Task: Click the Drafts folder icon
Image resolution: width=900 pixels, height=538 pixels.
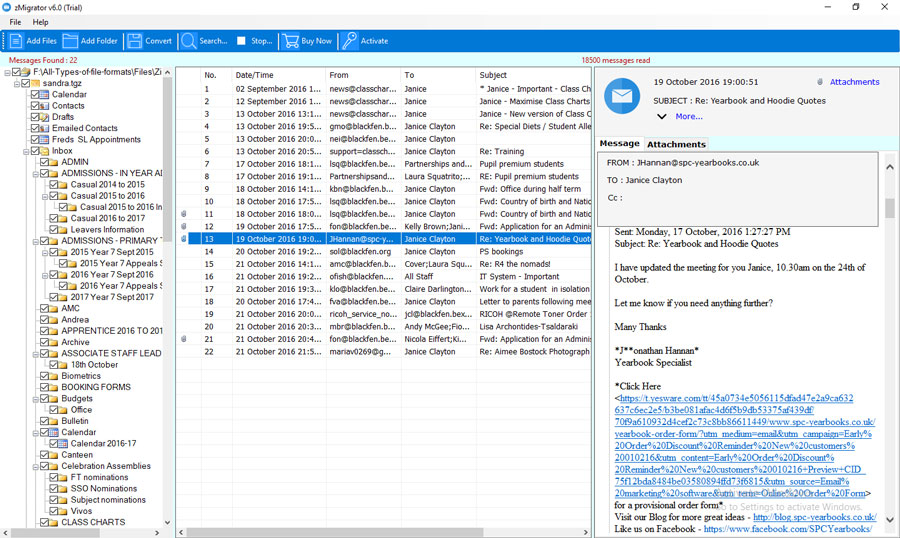Action: click(44, 117)
